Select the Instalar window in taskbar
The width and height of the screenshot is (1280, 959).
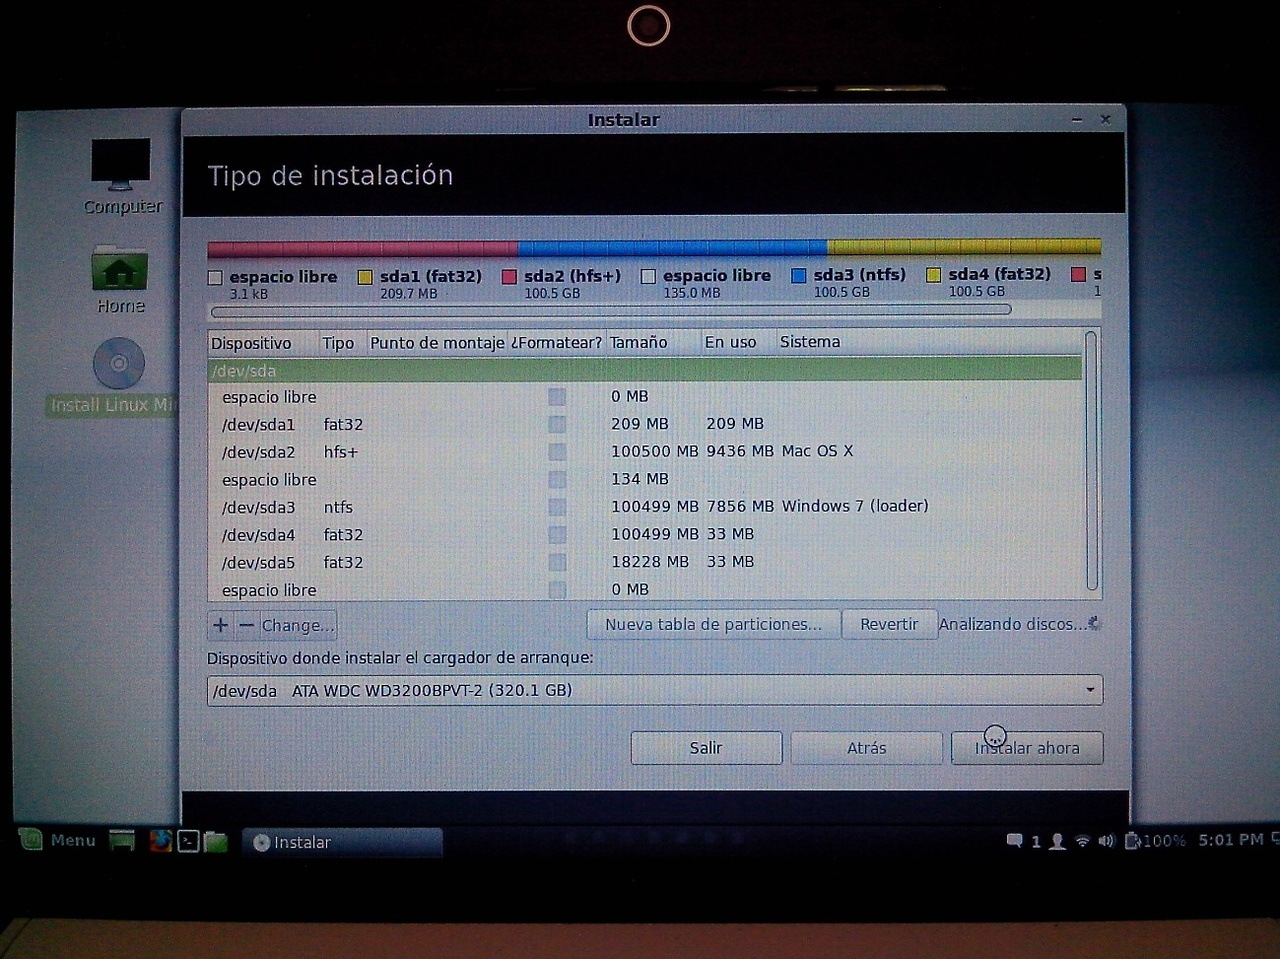point(342,842)
